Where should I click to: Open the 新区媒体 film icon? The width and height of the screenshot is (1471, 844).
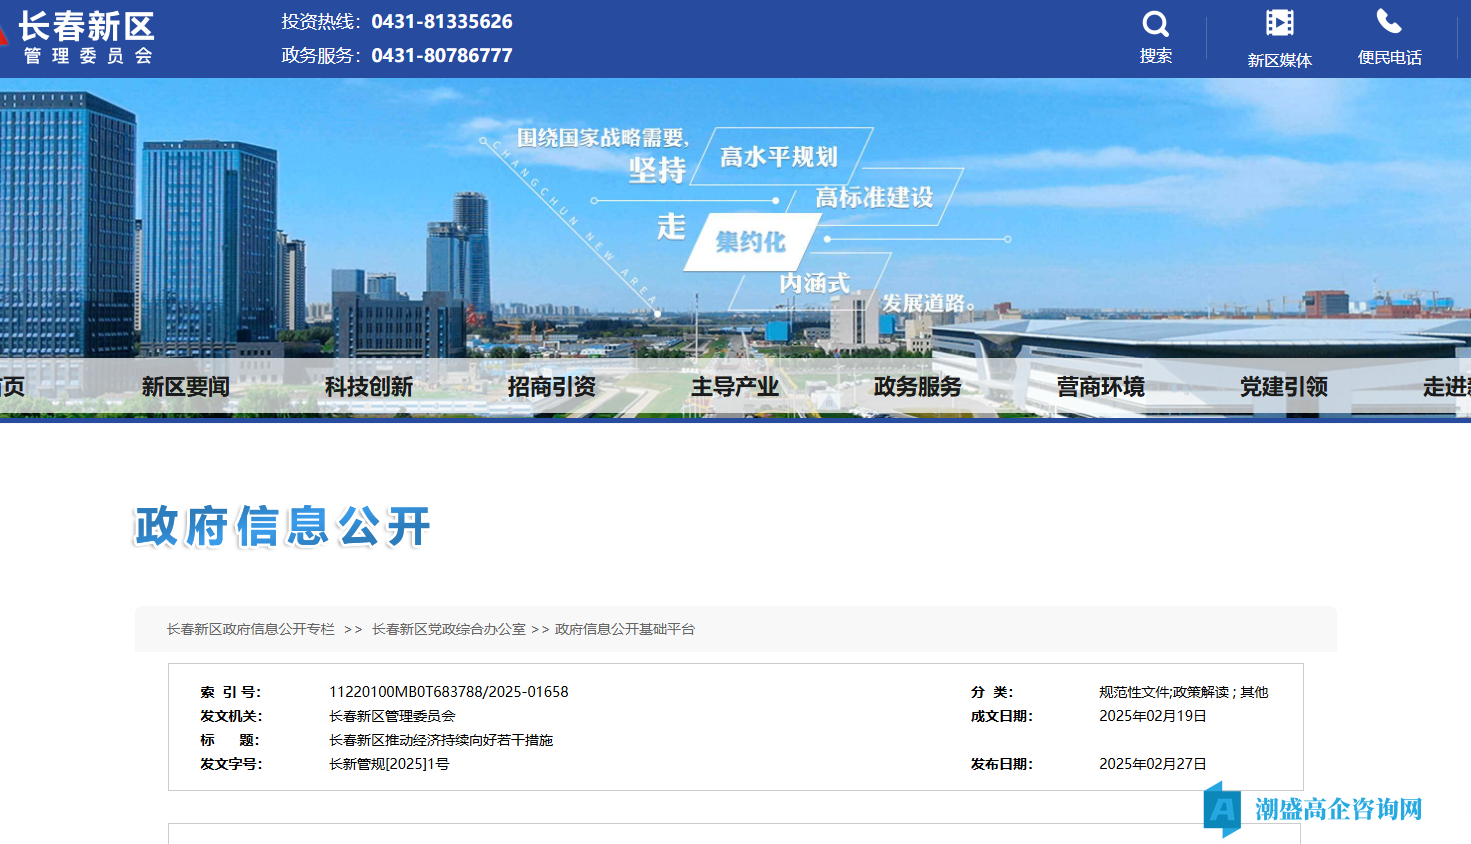tap(1279, 24)
